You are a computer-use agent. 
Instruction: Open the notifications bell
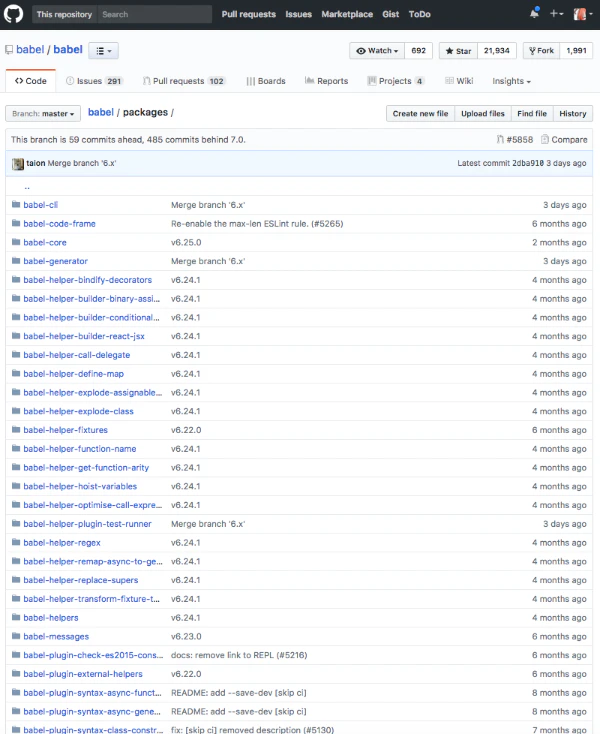tap(534, 14)
